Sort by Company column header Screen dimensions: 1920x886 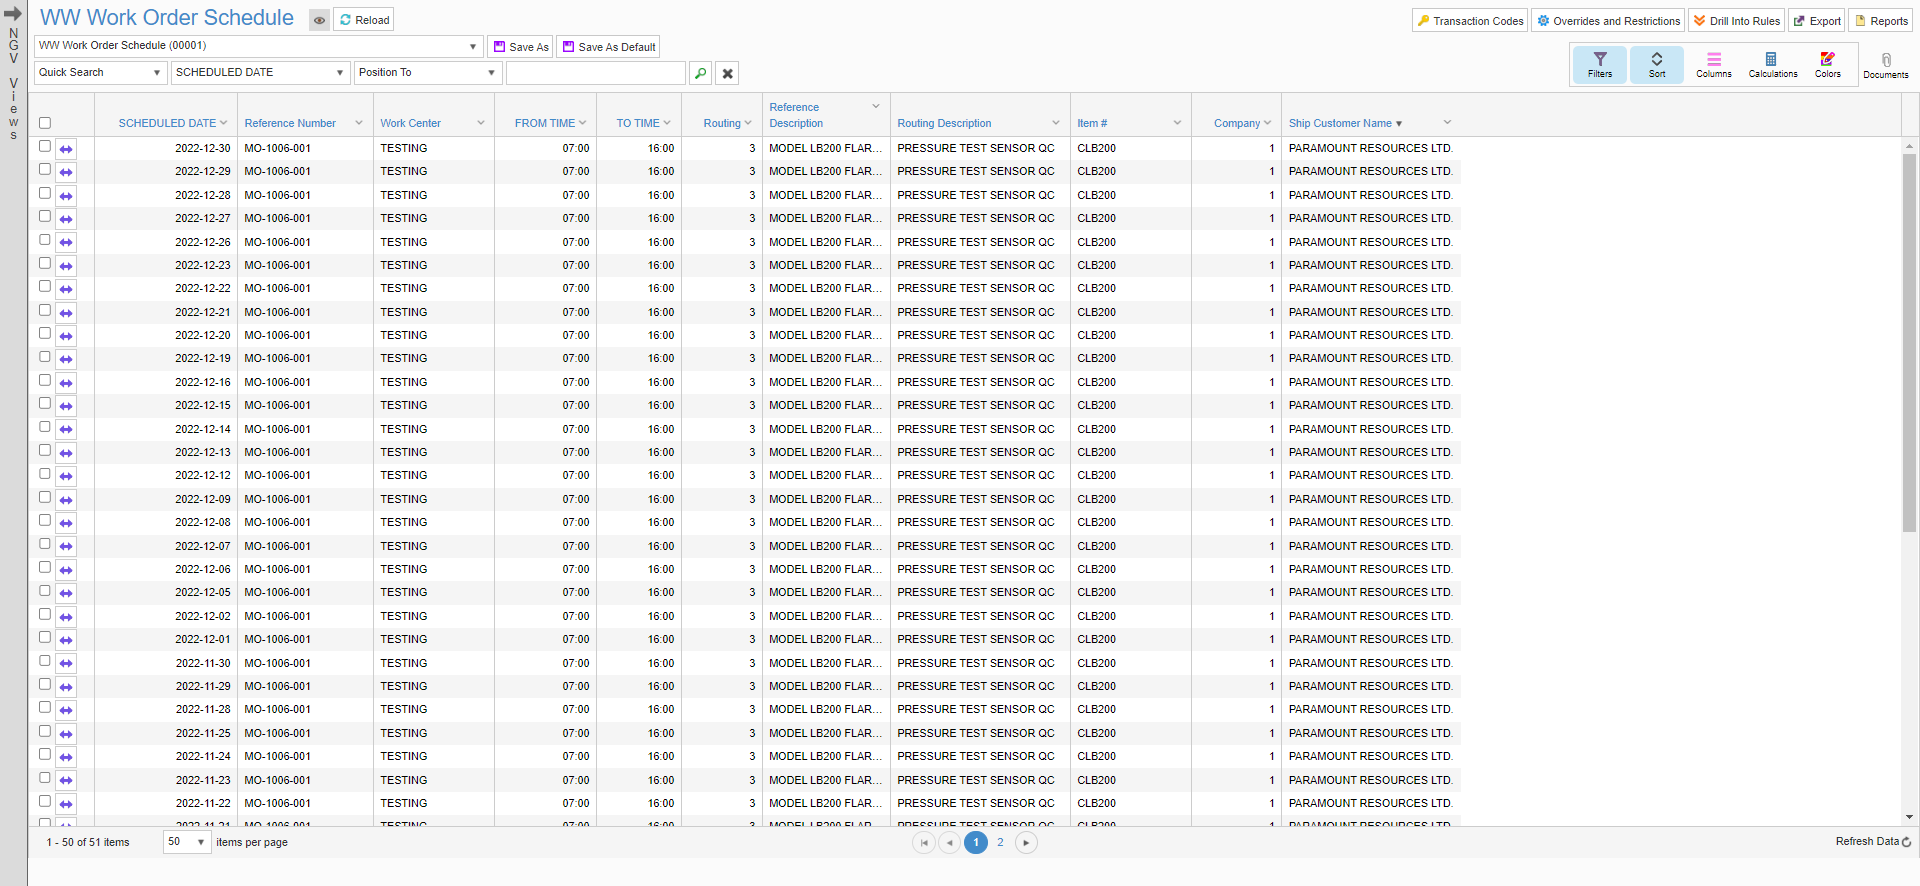pos(1237,124)
